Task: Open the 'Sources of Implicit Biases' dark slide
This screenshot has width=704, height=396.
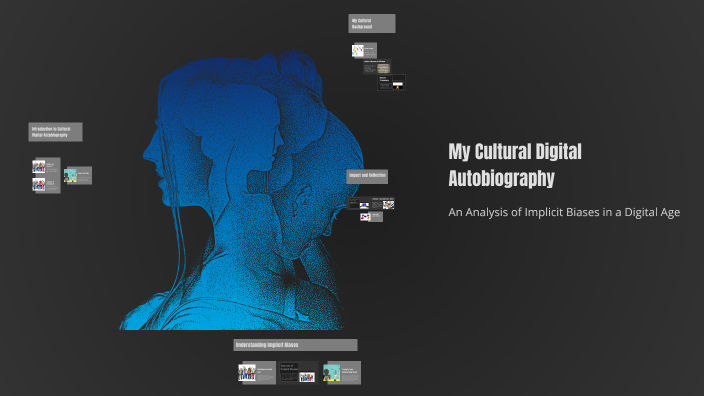Action: (299, 373)
